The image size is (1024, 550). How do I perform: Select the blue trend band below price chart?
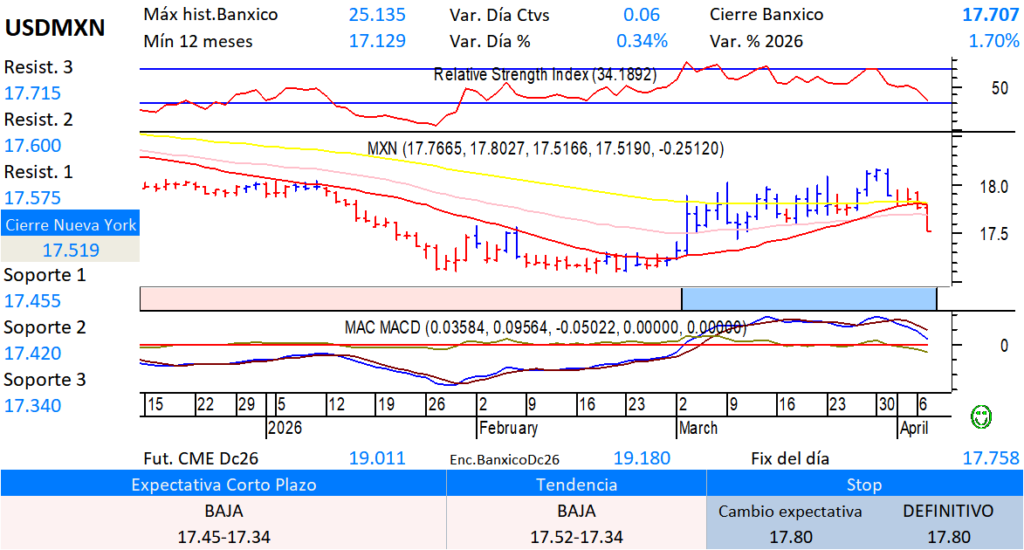point(808,298)
